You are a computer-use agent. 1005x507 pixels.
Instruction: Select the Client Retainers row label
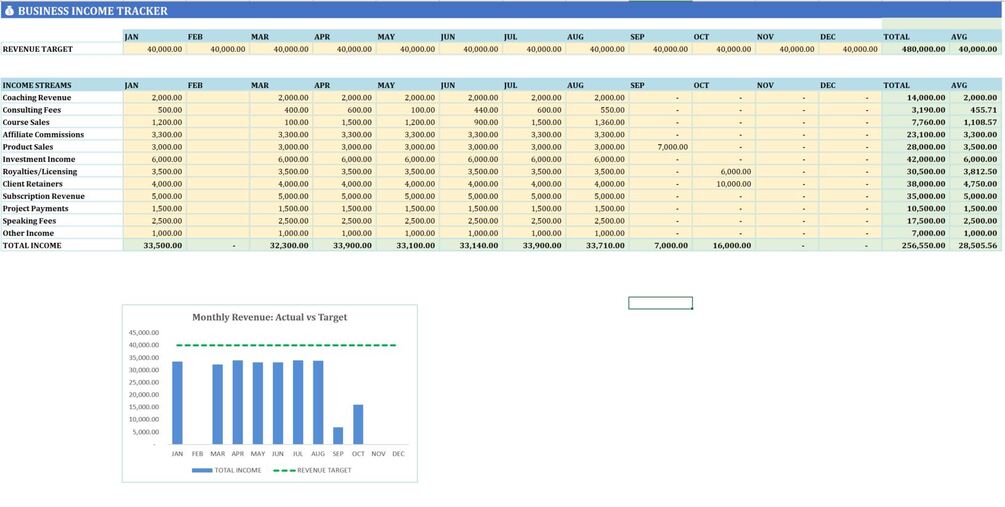point(33,183)
